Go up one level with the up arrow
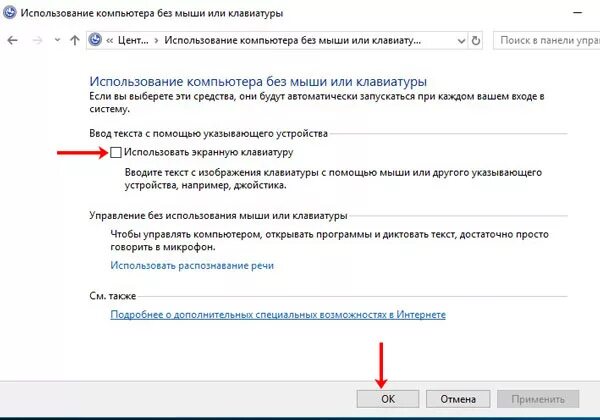Viewport: 600px width, 420px height. pyautogui.click(x=75, y=40)
